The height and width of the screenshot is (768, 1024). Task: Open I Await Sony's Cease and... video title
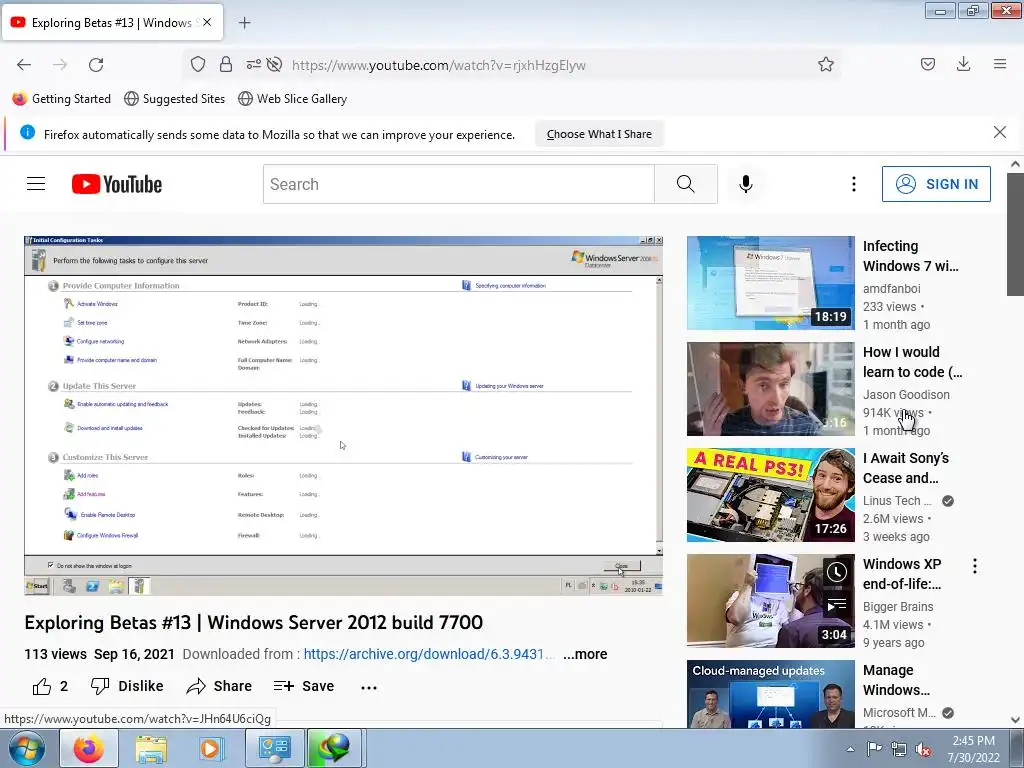(906, 468)
